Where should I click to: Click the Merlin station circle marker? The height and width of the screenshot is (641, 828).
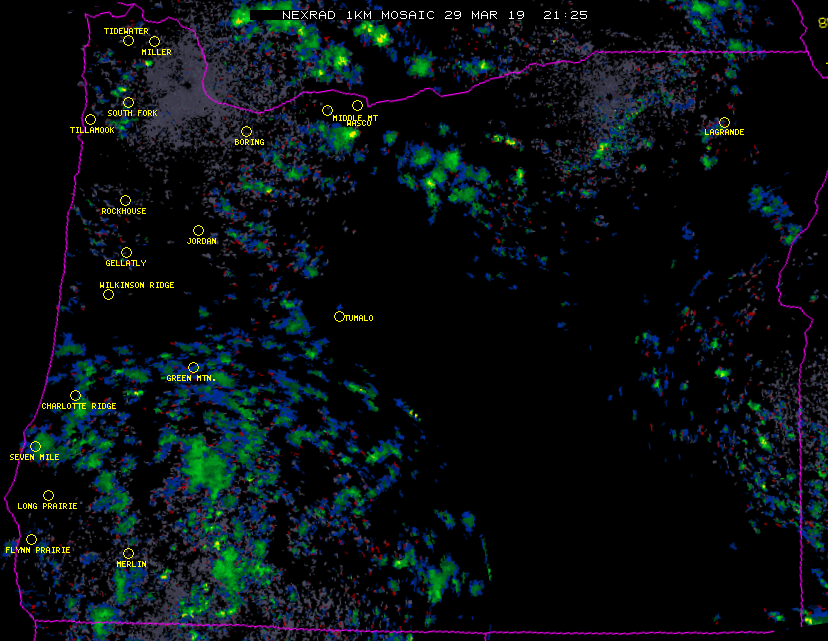point(128,554)
